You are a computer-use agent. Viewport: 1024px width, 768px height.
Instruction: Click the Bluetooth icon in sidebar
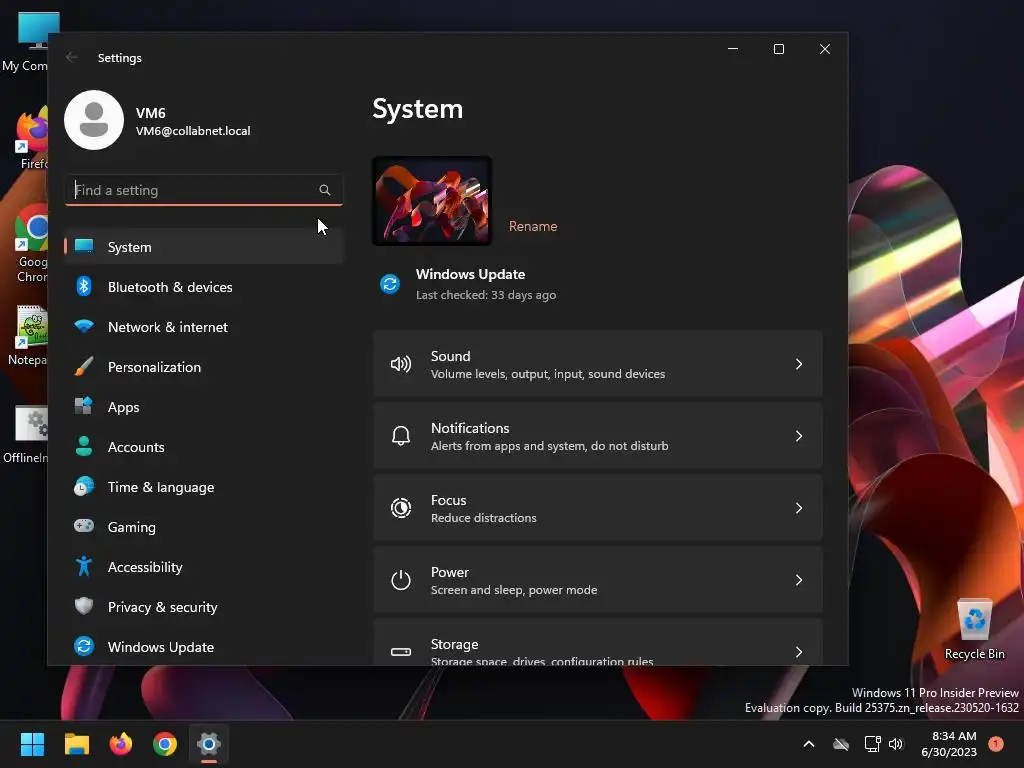[x=84, y=286]
